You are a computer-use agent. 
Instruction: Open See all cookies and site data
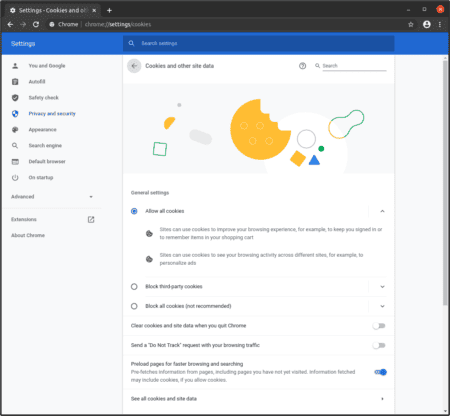pos(258,399)
